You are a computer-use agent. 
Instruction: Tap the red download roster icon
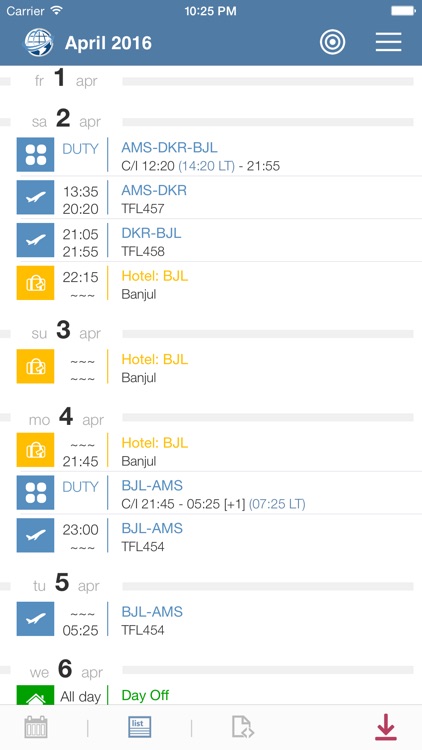coord(386,727)
